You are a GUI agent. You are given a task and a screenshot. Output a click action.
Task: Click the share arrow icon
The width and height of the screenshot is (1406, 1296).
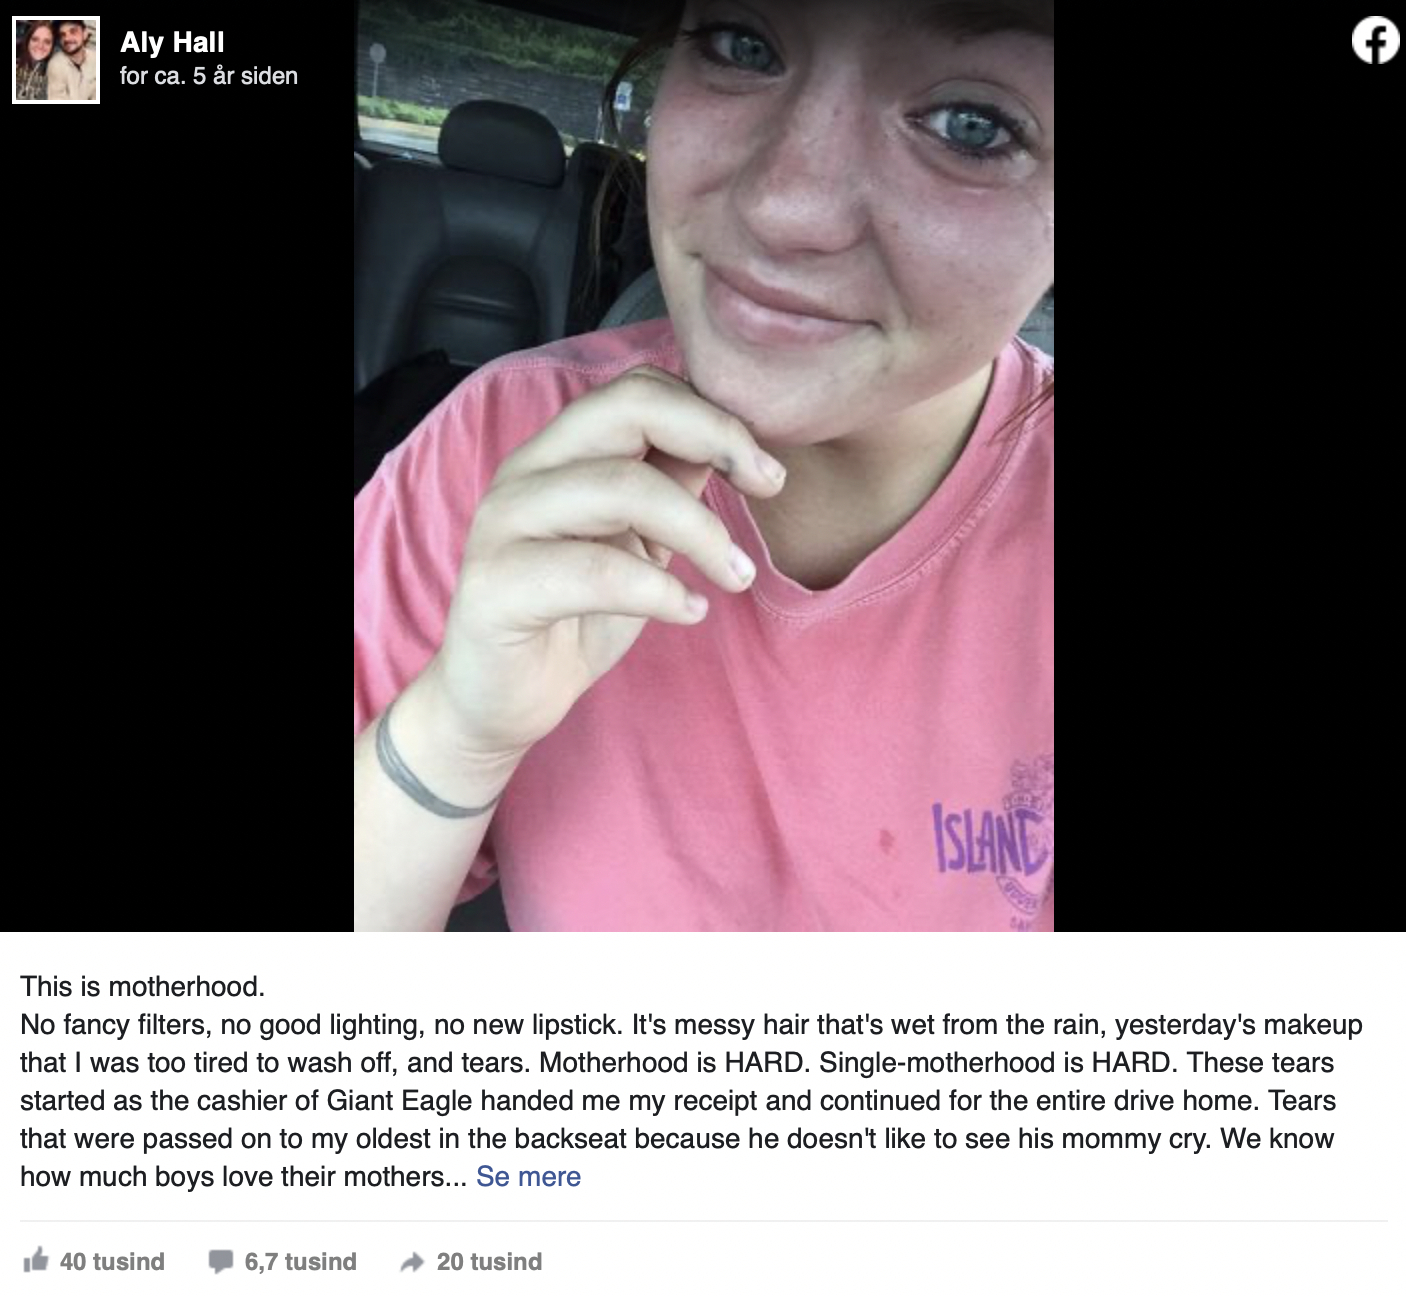(412, 1262)
